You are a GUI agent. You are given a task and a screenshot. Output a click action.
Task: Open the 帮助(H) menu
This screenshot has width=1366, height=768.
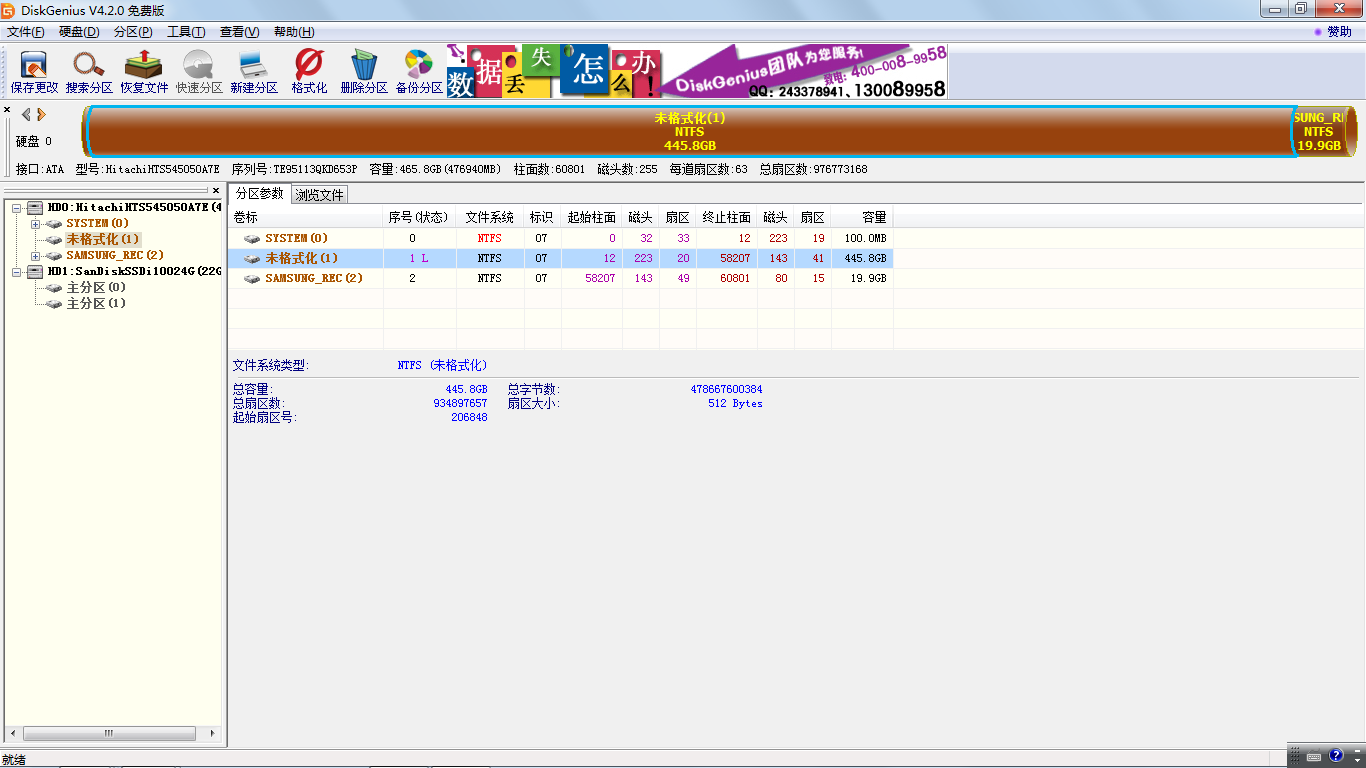294,32
